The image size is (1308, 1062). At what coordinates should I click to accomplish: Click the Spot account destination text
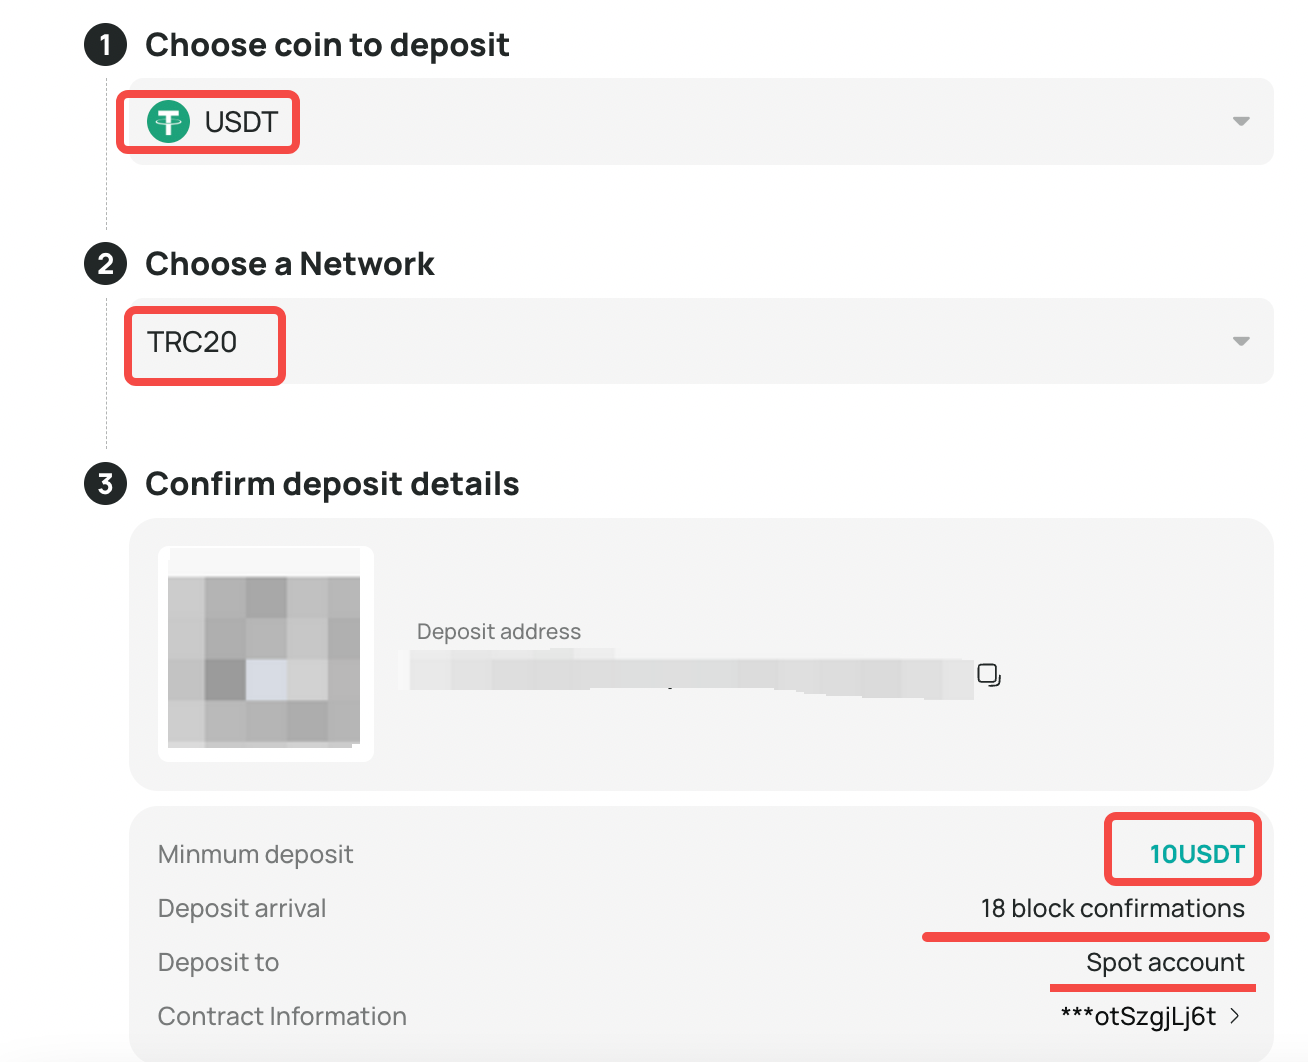coord(1165,962)
